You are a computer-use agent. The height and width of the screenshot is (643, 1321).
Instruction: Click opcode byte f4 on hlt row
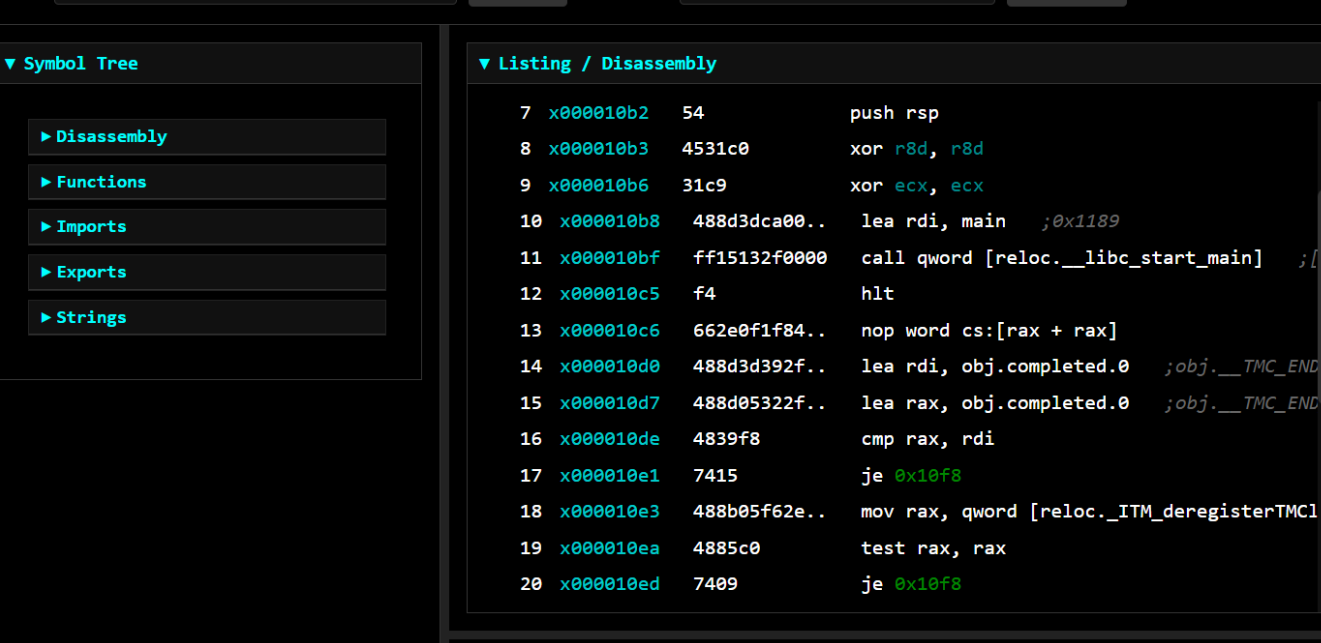point(704,294)
